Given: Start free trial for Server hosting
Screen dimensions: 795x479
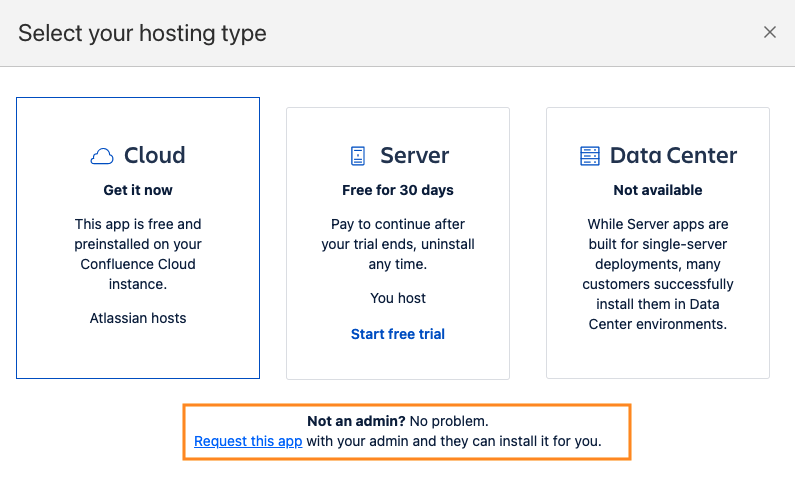Looking at the screenshot, I should tap(398, 334).
